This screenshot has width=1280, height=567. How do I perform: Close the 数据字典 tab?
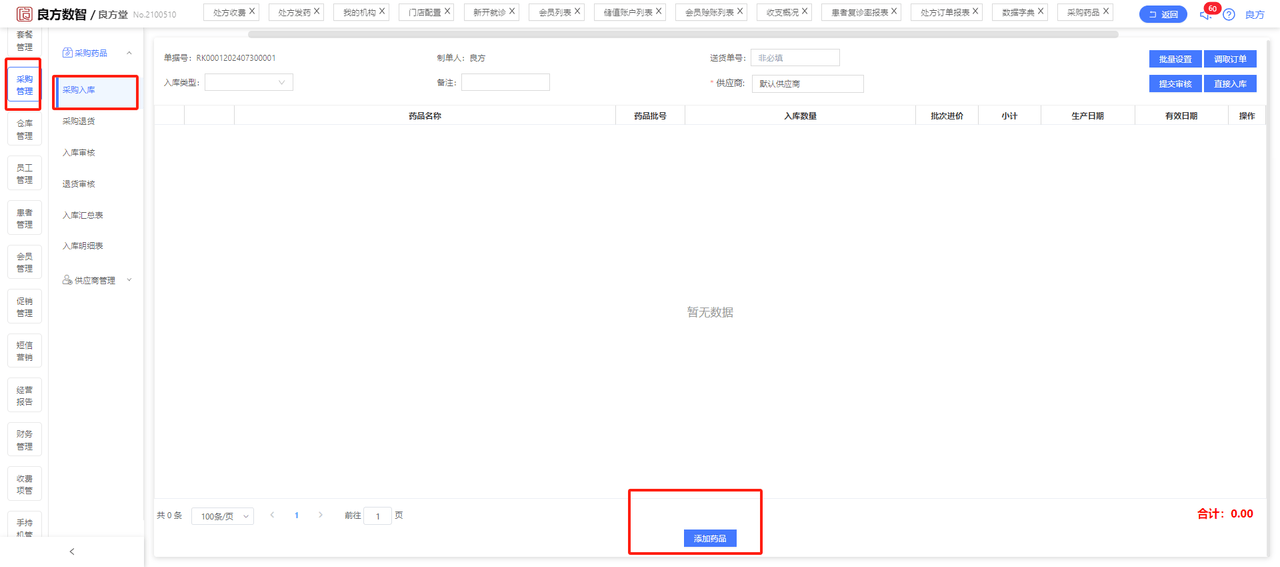pos(1040,12)
